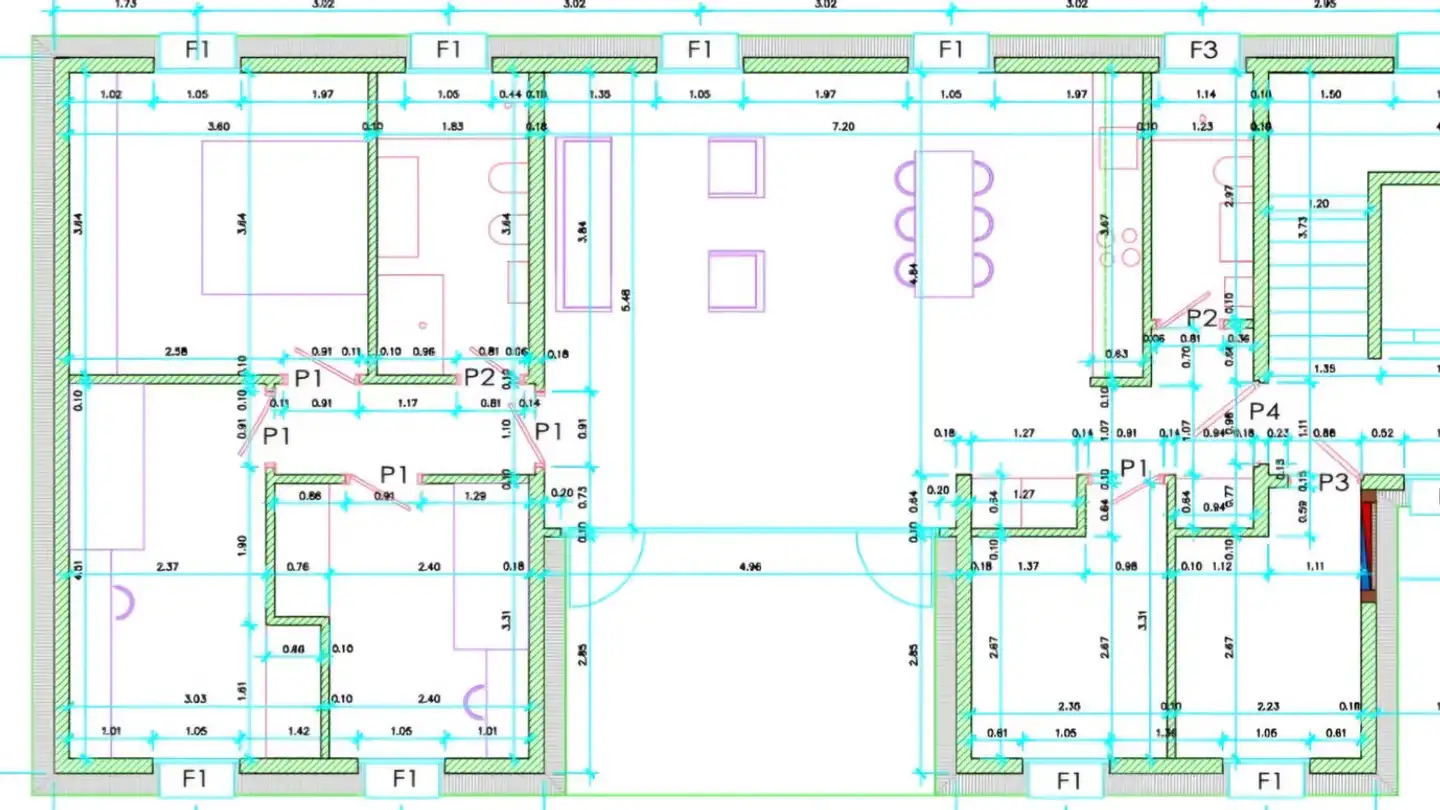The height and width of the screenshot is (810, 1440).
Task: Pick the 0.76 dimension value
Action: click(297, 567)
